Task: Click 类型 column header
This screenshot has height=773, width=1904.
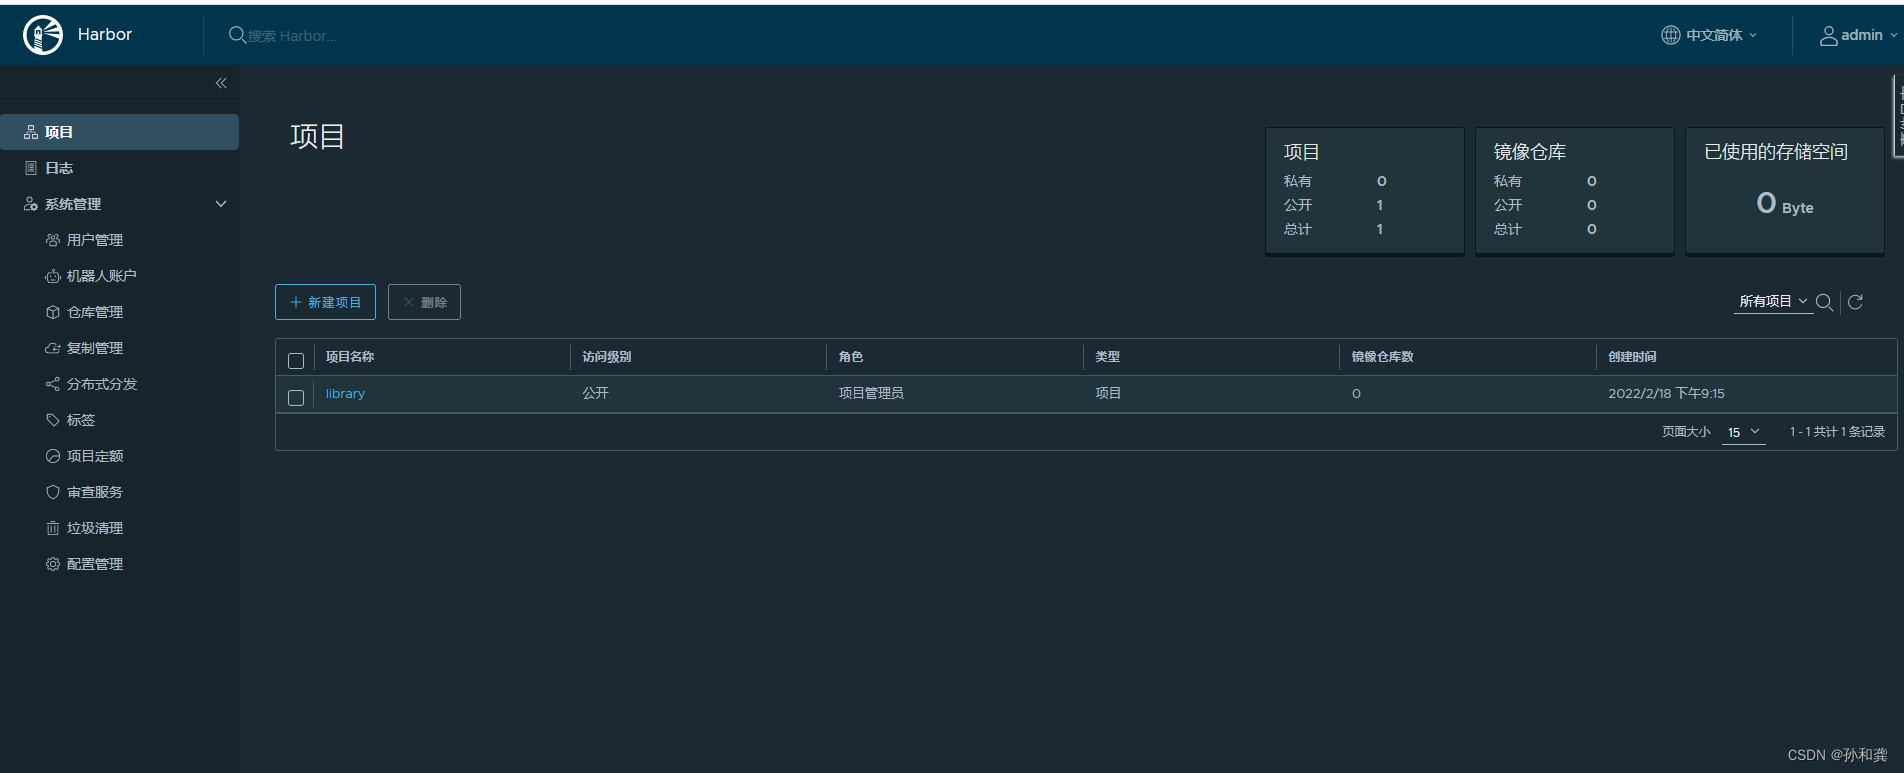Action: (x=1107, y=357)
